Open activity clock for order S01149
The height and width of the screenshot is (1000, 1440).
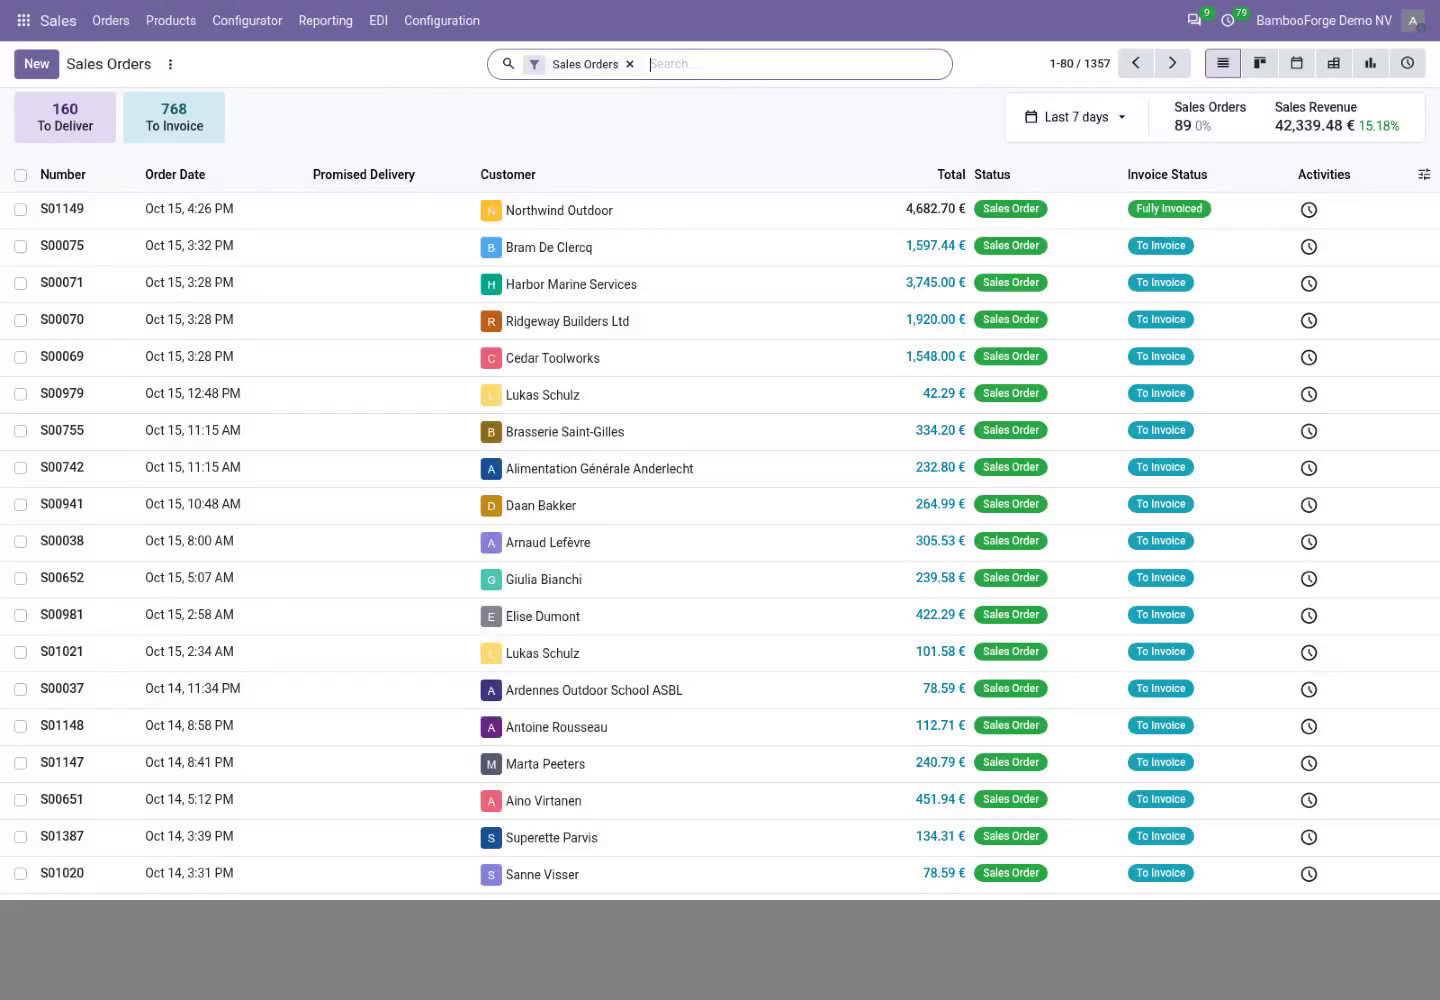1309,210
